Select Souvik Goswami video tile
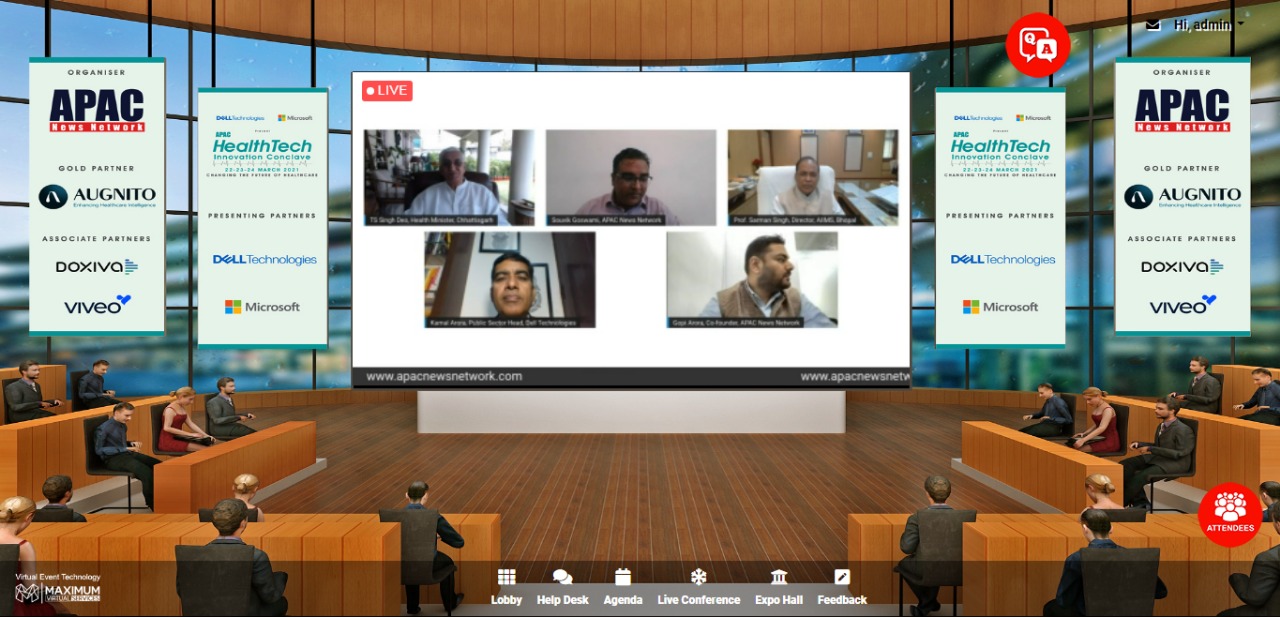 tap(631, 177)
